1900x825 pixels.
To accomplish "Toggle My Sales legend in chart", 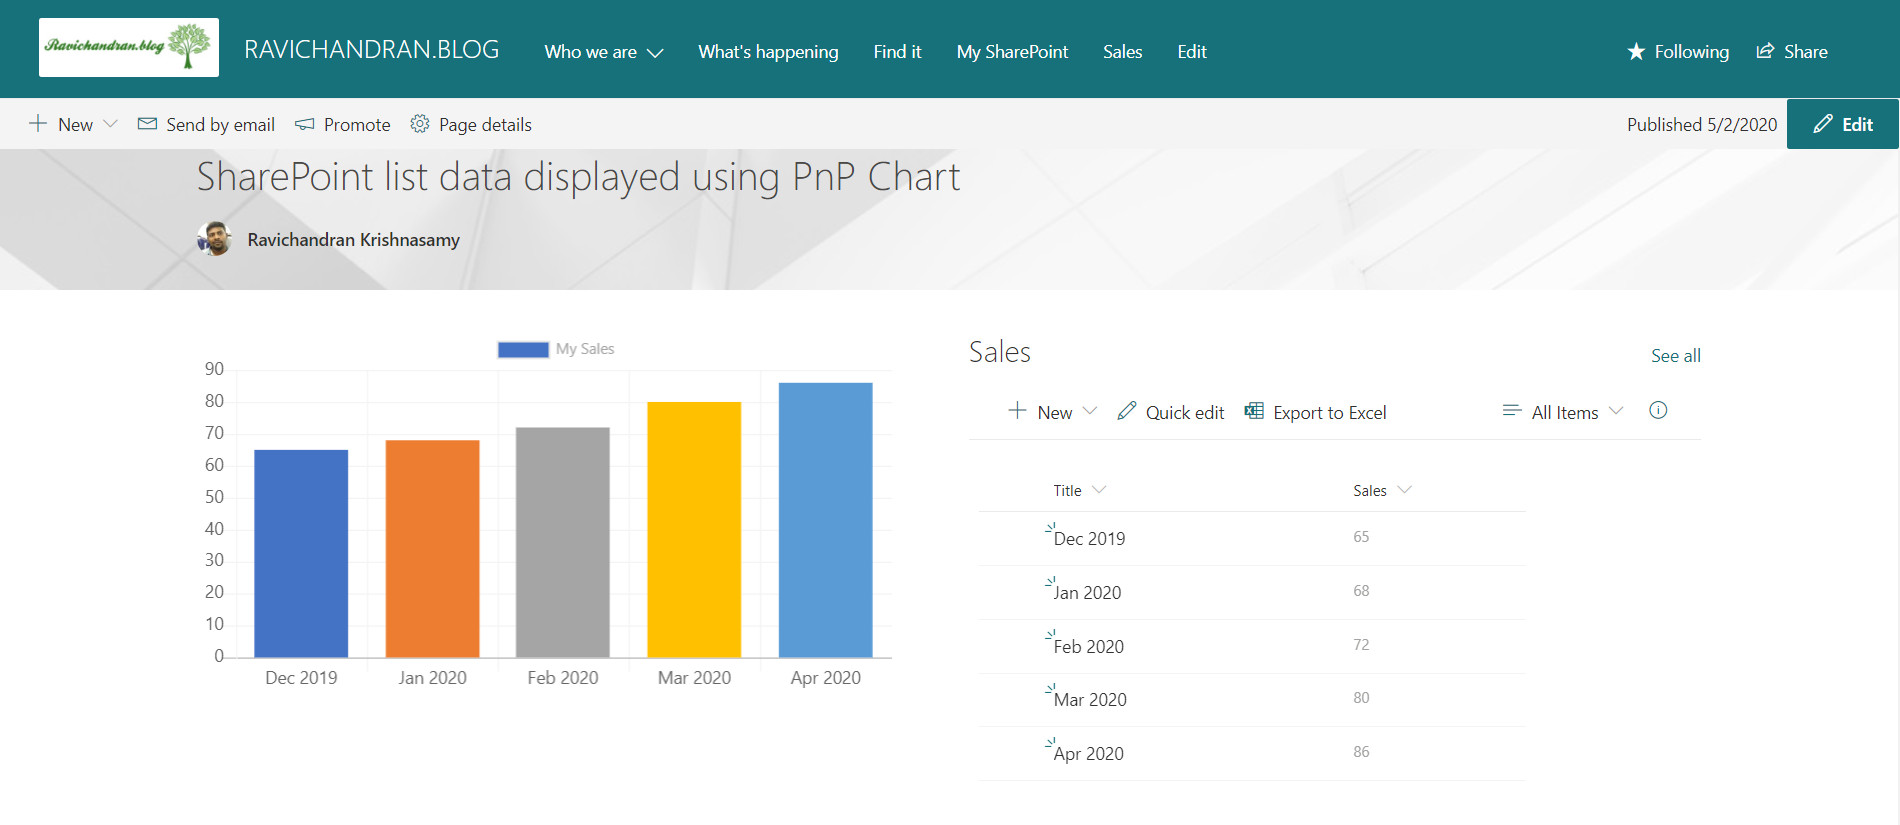I will click(556, 349).
